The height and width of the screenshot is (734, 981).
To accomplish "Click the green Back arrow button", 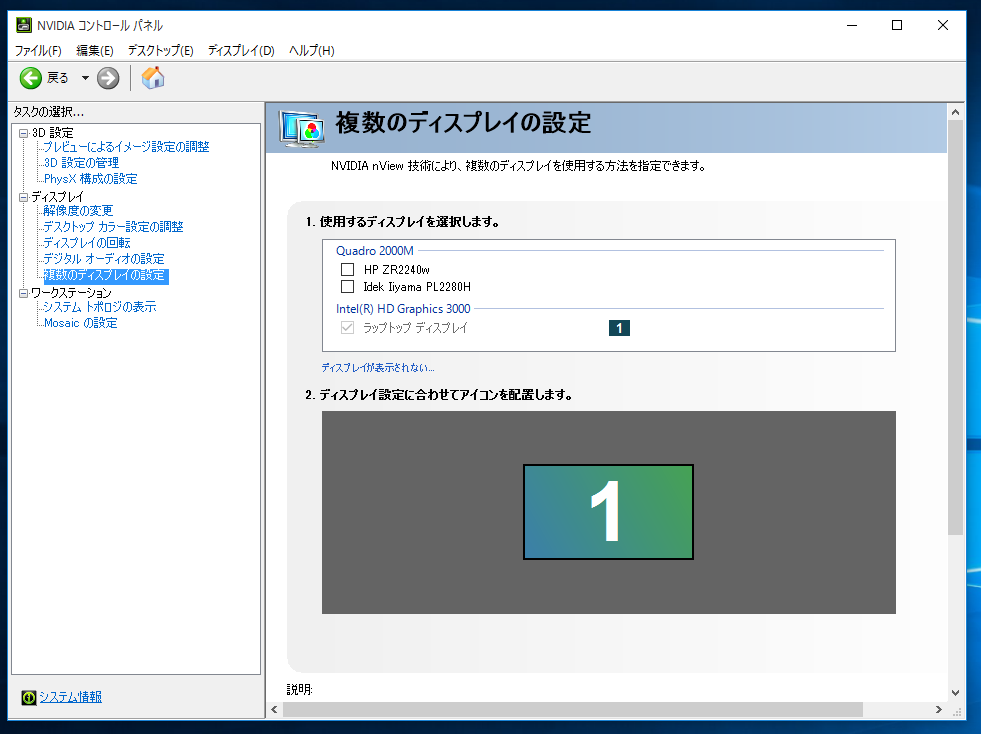I will pyautogui.click(x=31, y=78).
